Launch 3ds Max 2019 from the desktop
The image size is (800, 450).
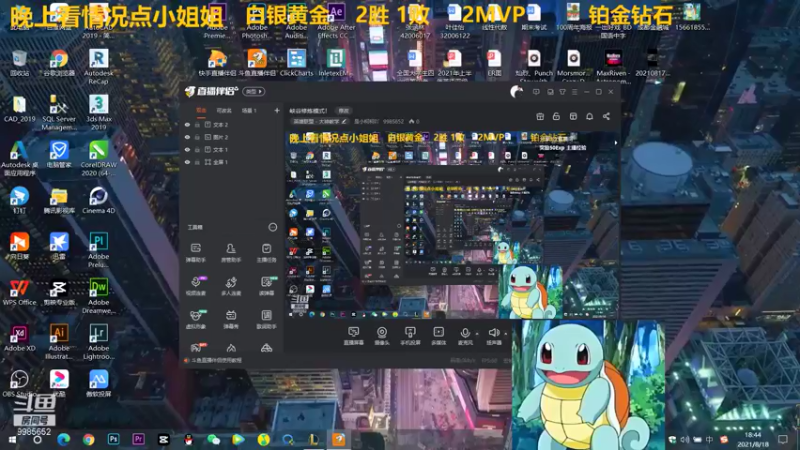click(x=98, y=112)
